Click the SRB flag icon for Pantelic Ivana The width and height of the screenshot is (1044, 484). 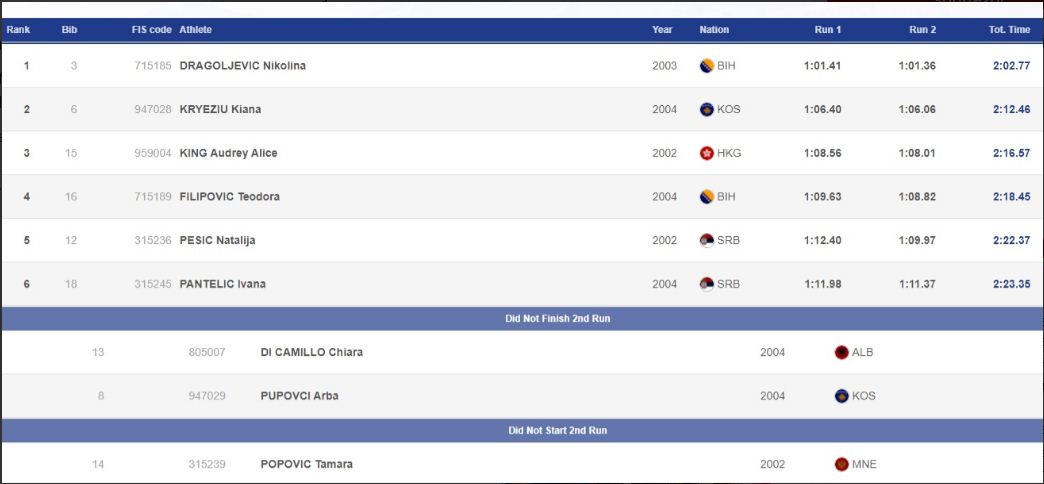[x=706, y=284]
